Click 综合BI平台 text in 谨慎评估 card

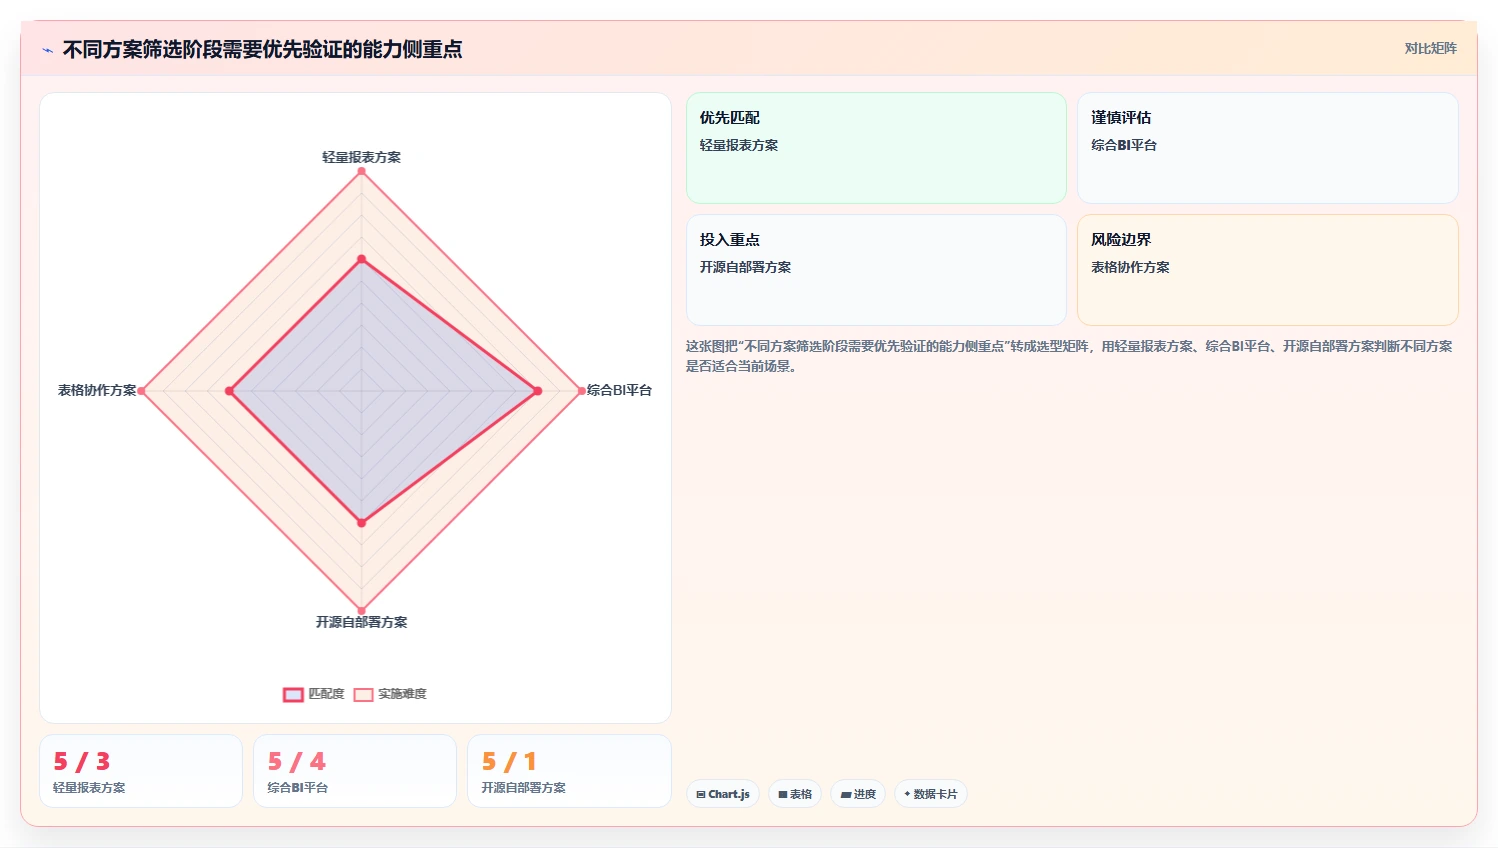coord(1124,145)
